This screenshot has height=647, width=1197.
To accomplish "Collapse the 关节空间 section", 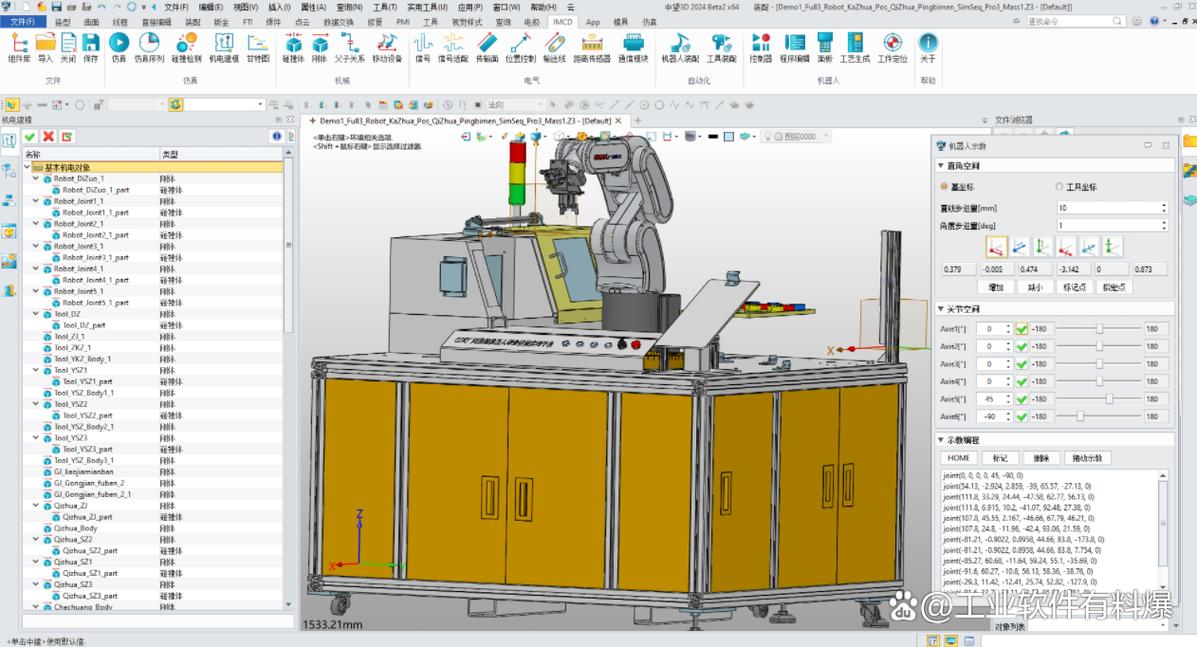I will coord(941,309).
